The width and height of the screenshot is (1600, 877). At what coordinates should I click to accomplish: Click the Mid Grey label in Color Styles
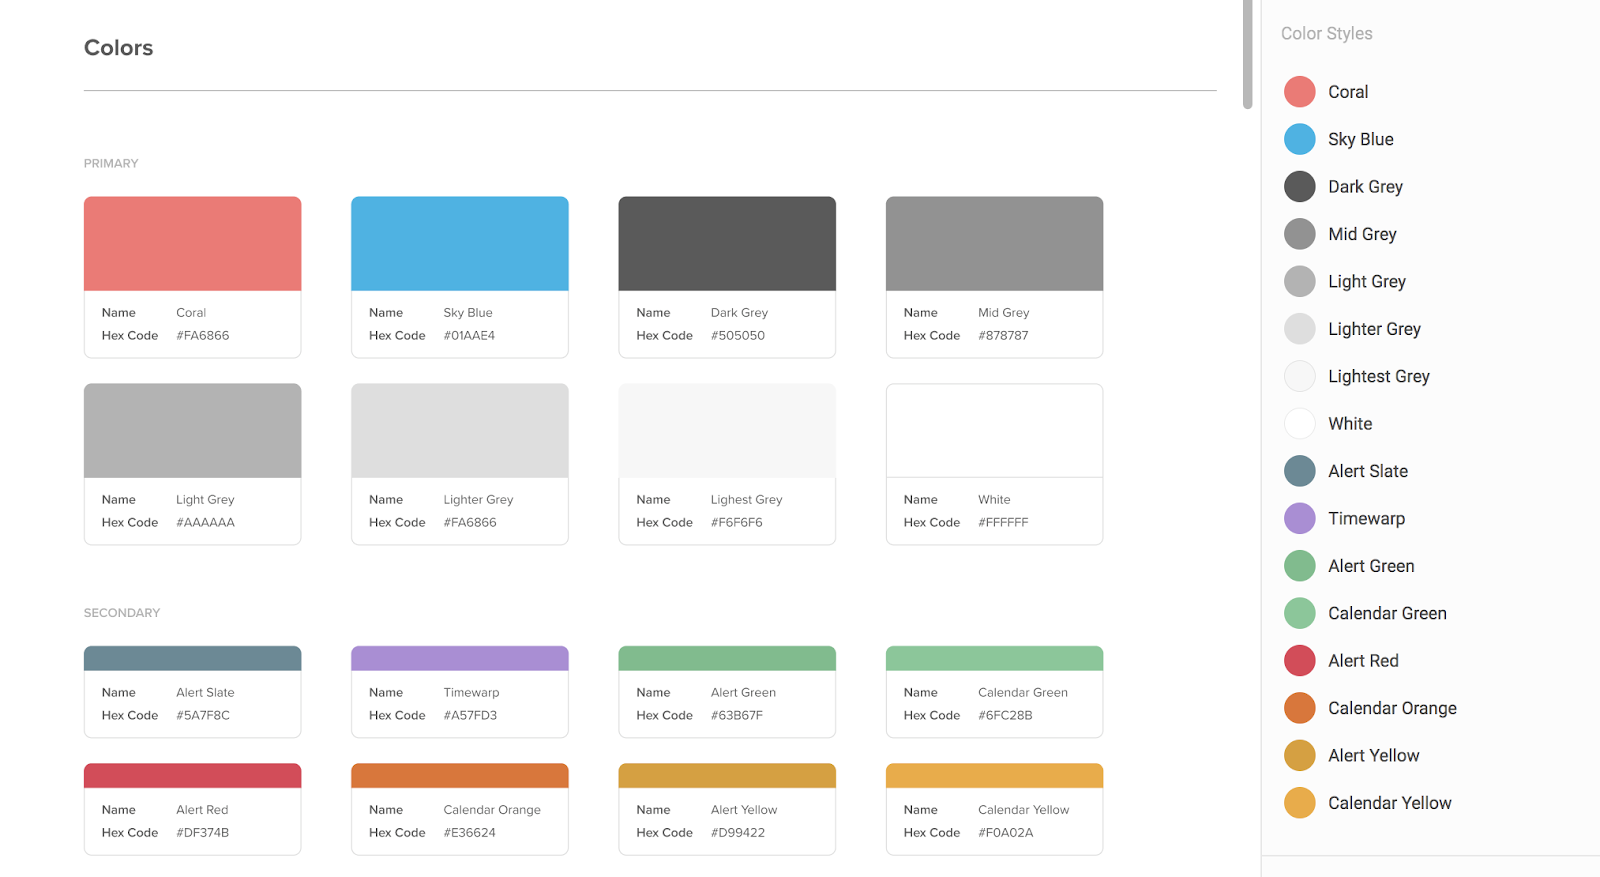pos(1362,234)
